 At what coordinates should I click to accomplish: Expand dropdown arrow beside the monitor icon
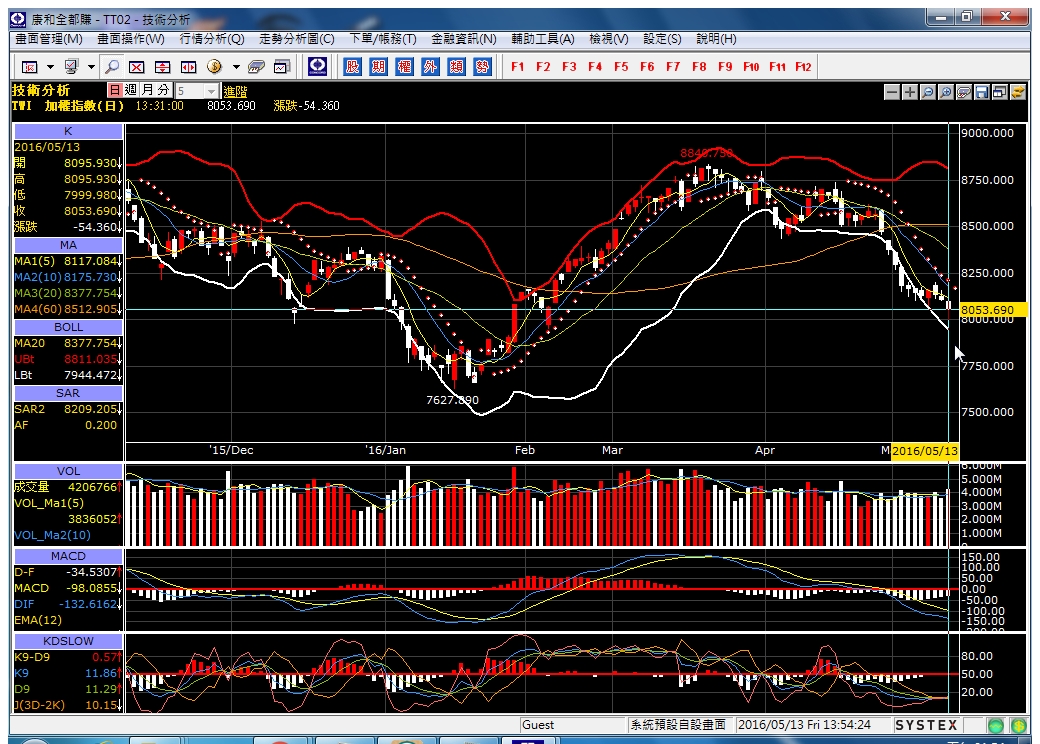pyautogui.click(x=91, y=66)
